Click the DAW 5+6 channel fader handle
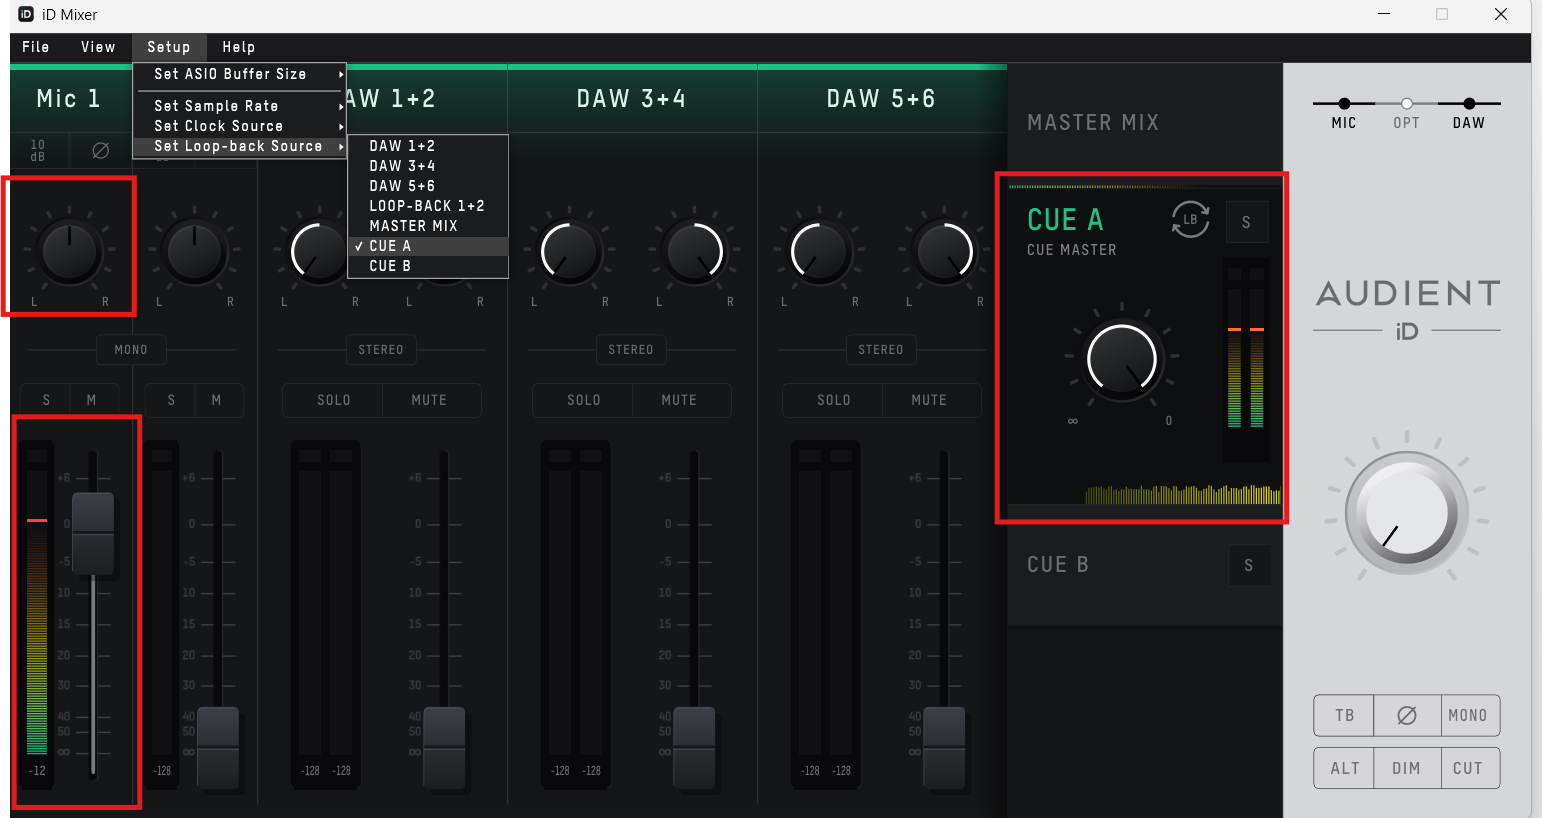The width and height of the screenshot is (1542, 818). pos(944,747)
